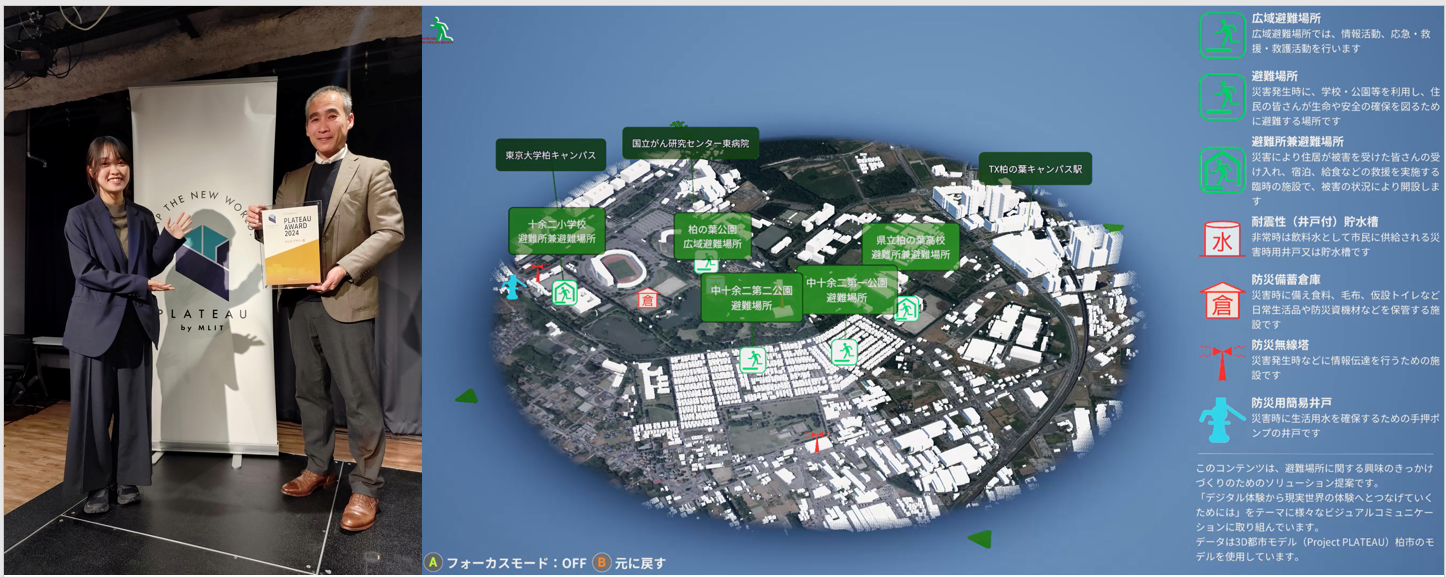Select the 倉 storage warehouse icon in the legend
The height and width of the screenshot is (577, 1446).
point(1221,303)
